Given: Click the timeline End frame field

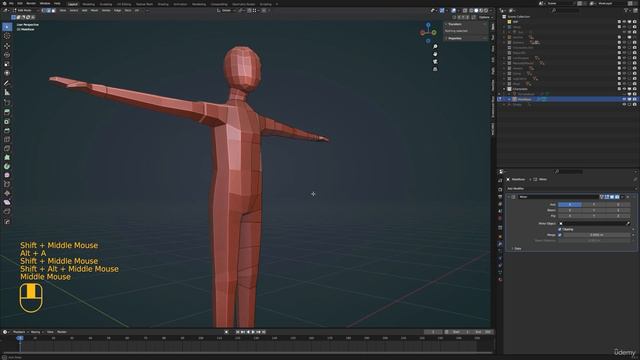Looking at the screenshot, I should tap(481, 332).
